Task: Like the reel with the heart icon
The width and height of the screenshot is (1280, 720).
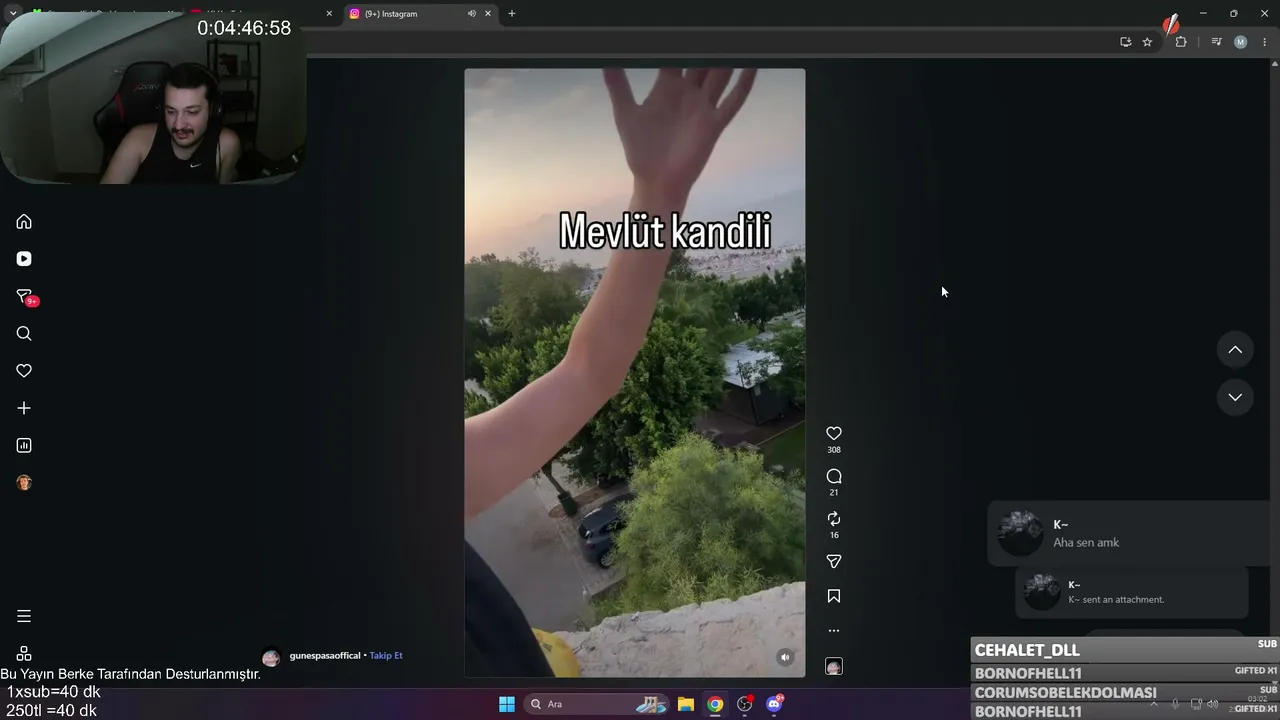Action: pyautogui.click(x=834, y=433)
